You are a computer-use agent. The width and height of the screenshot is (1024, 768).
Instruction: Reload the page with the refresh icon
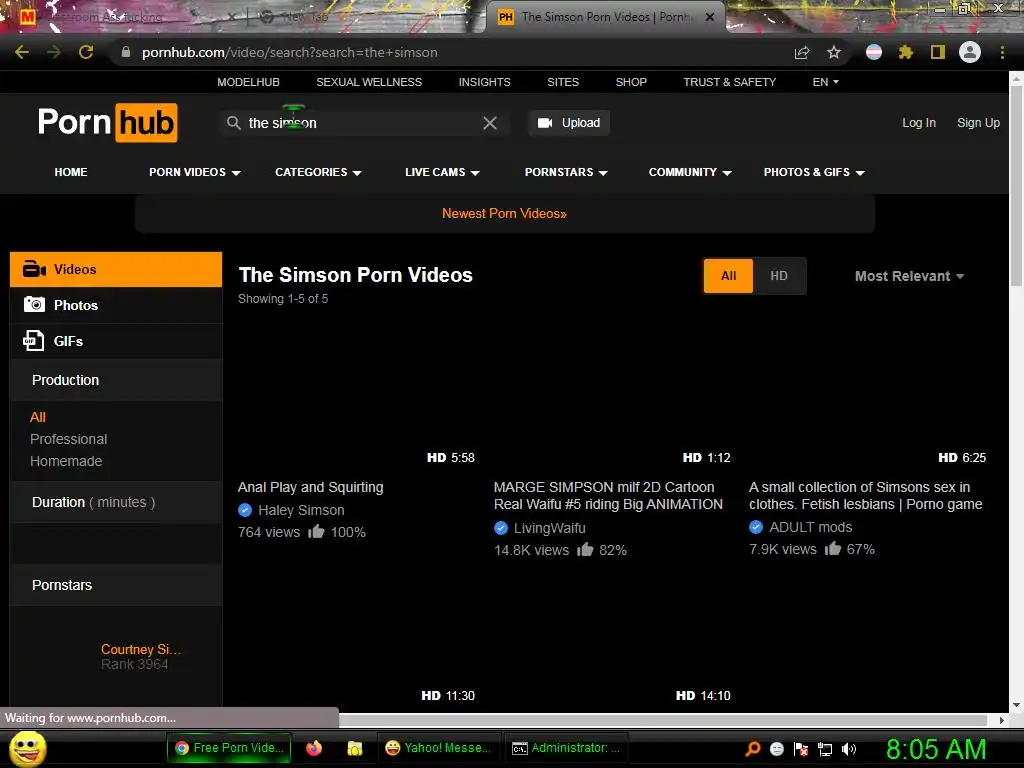86,52
